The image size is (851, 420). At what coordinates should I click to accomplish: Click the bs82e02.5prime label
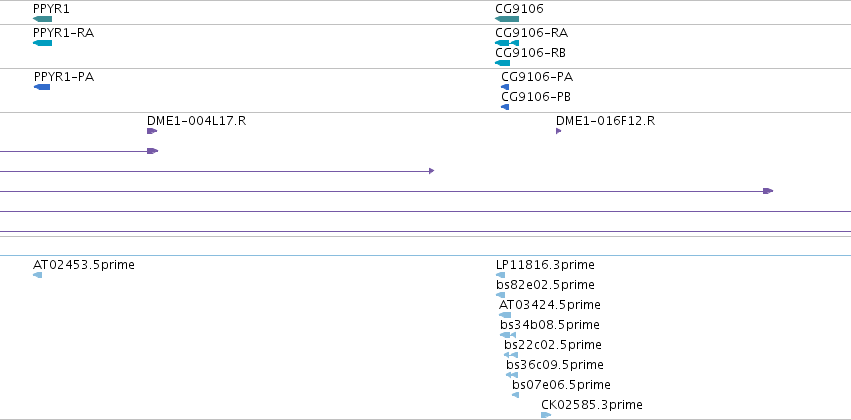coord(545,285)
